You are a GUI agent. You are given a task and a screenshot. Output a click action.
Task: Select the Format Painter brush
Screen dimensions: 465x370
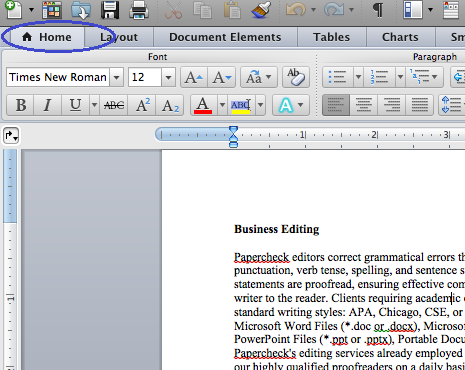pos(261,9)
